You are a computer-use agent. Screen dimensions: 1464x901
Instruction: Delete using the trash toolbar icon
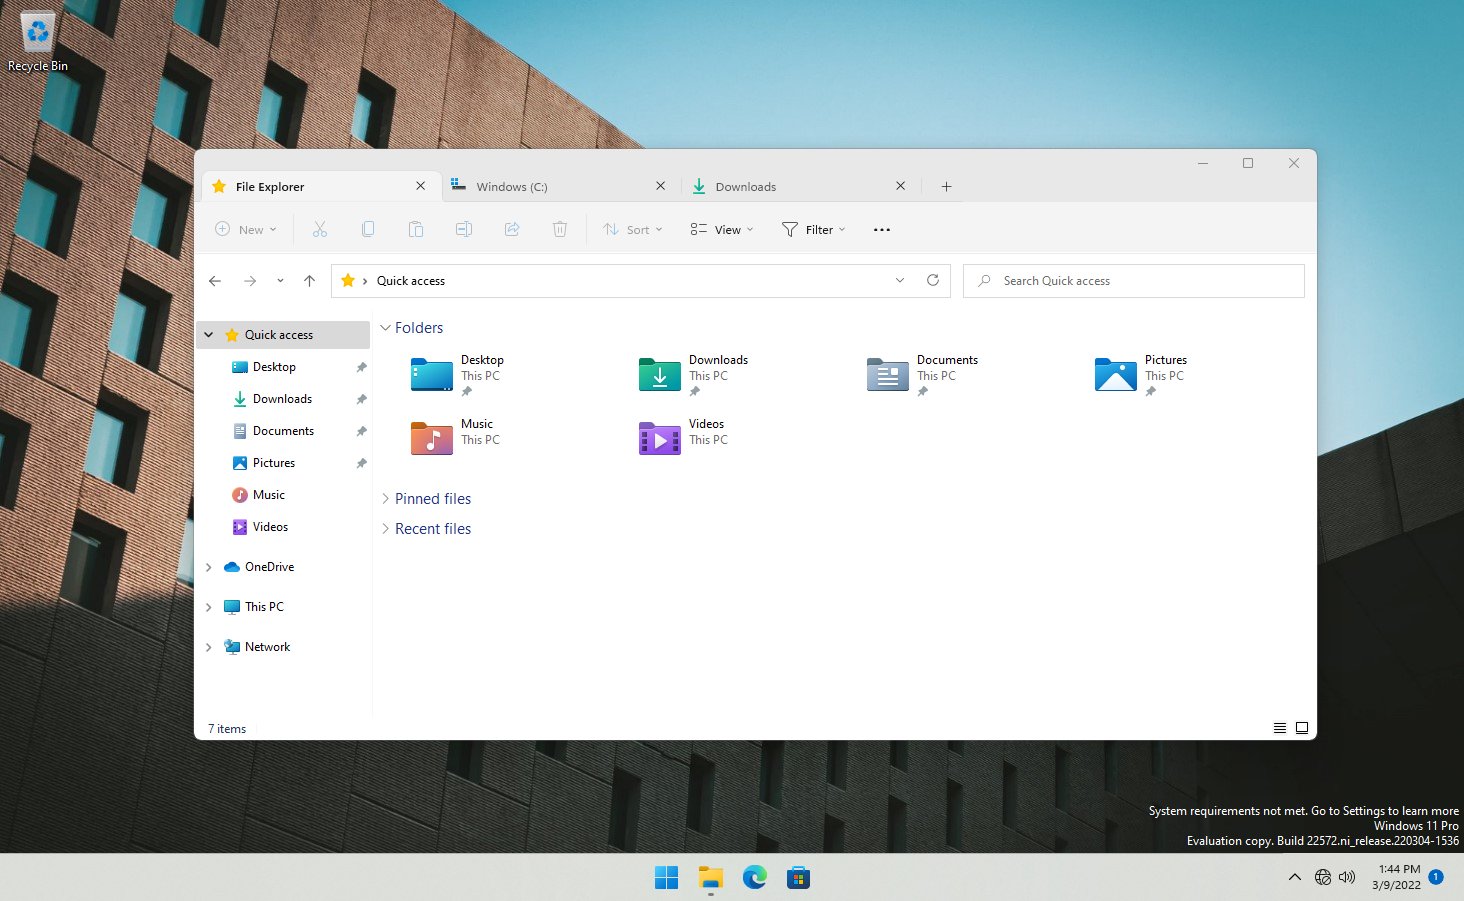point(560,229)
